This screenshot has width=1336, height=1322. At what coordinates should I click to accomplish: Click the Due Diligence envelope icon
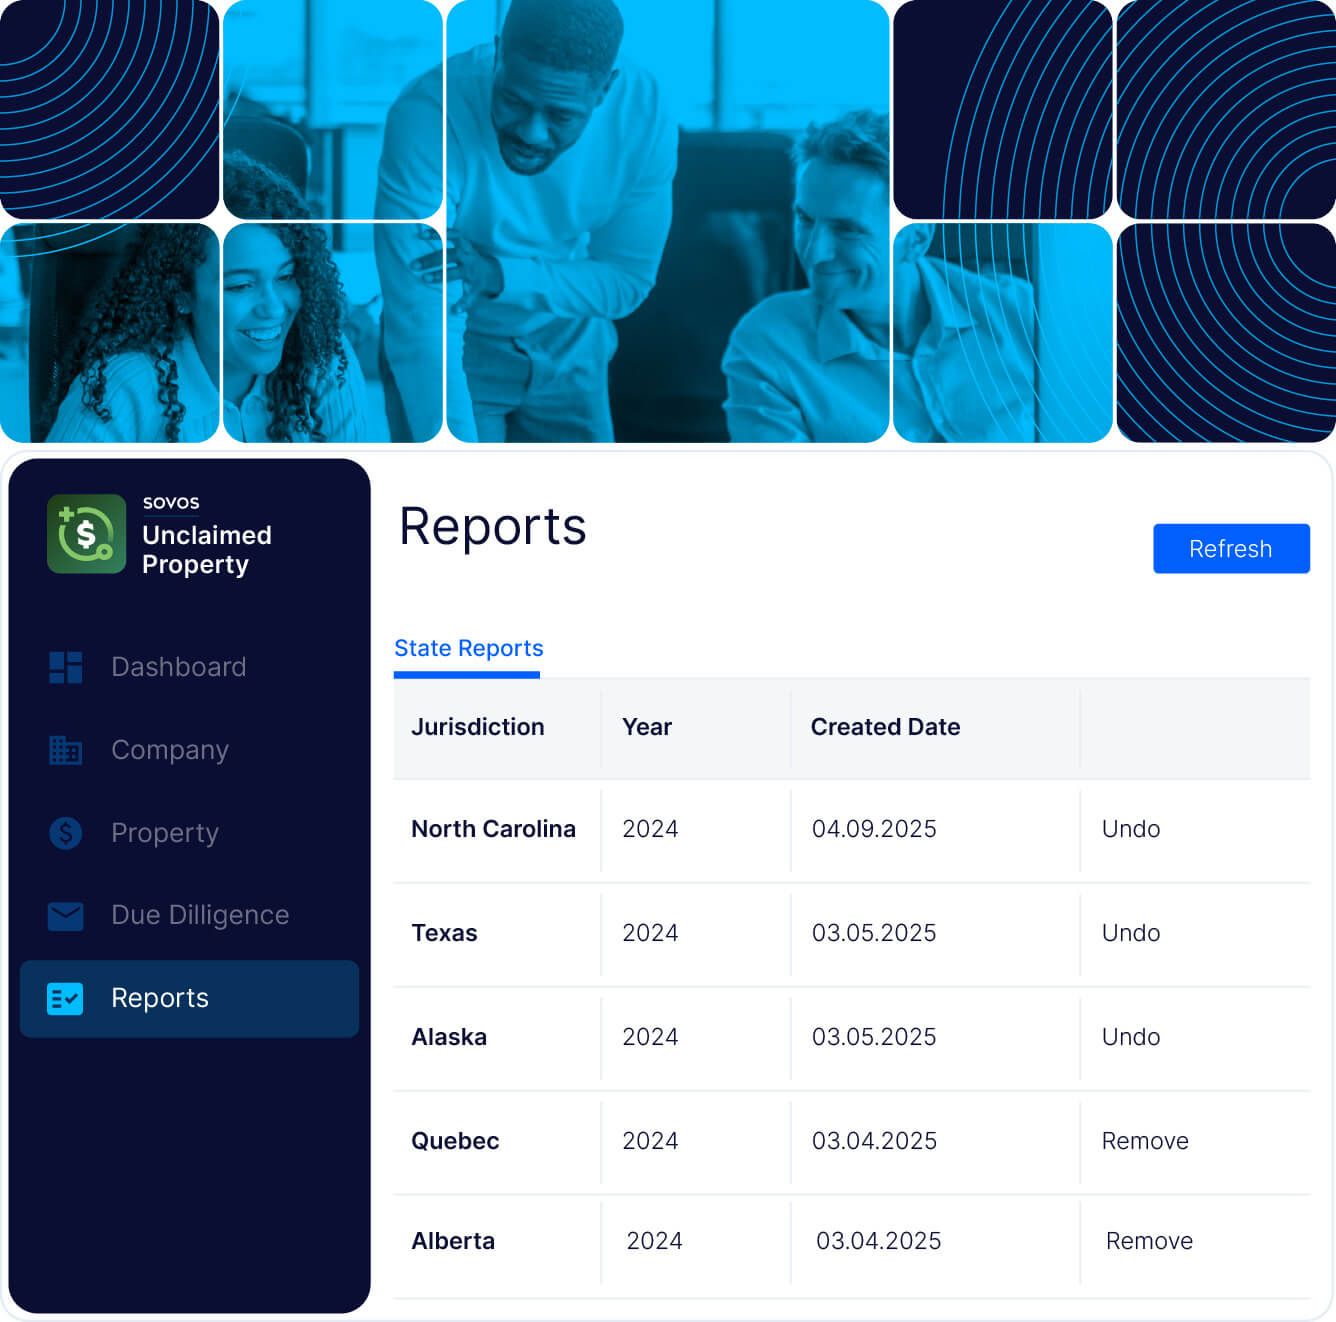66,915
